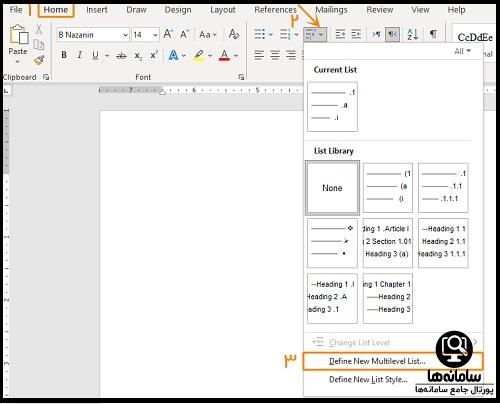The width and height of the screenshot is (500, 404).
Task: Click the Text Effects blue A icon
Action: 173,55
